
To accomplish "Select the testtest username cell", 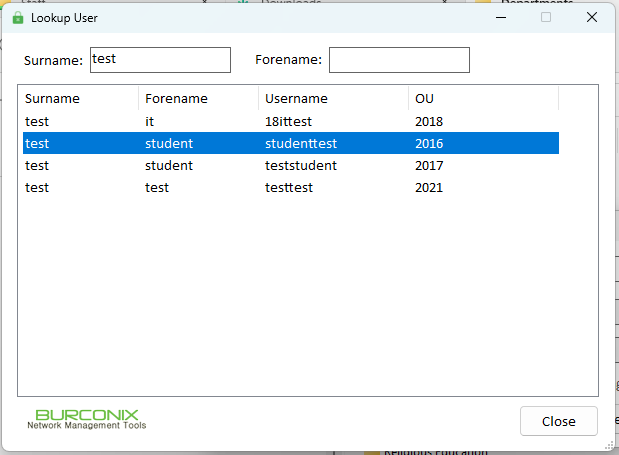I will tap(289, 187).
